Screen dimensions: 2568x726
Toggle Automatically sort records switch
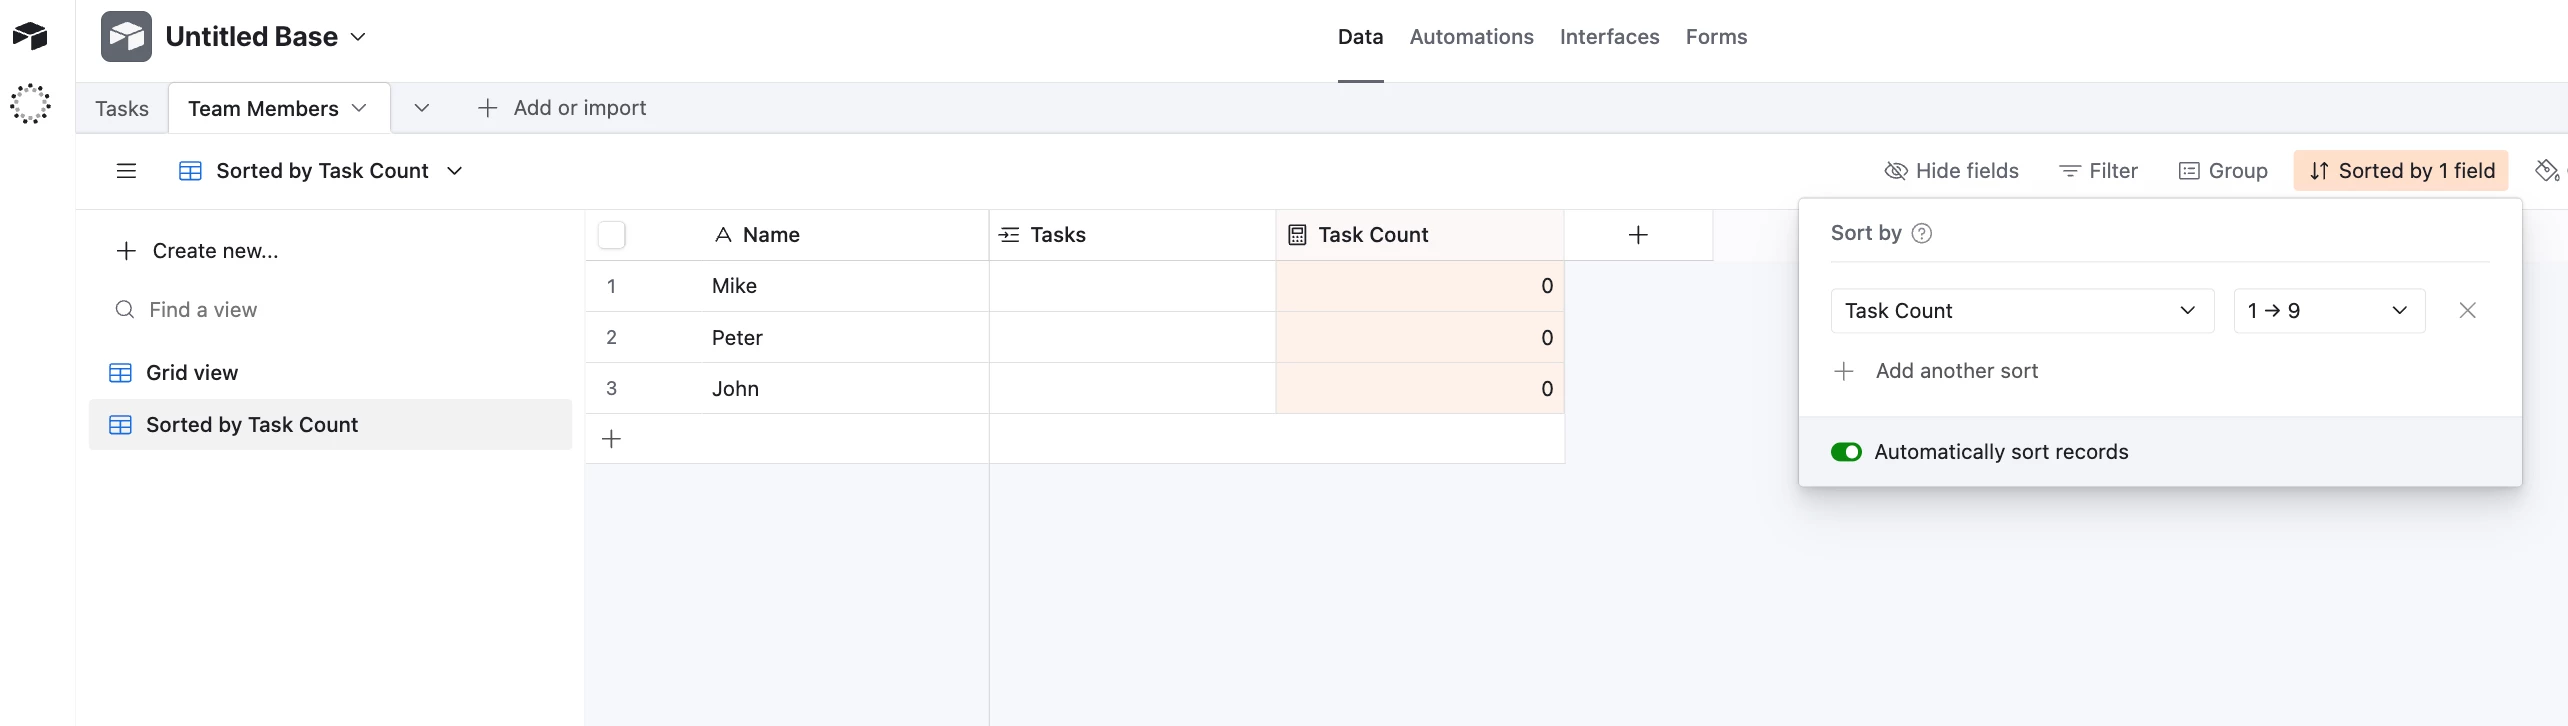[x=1846, y=452]
